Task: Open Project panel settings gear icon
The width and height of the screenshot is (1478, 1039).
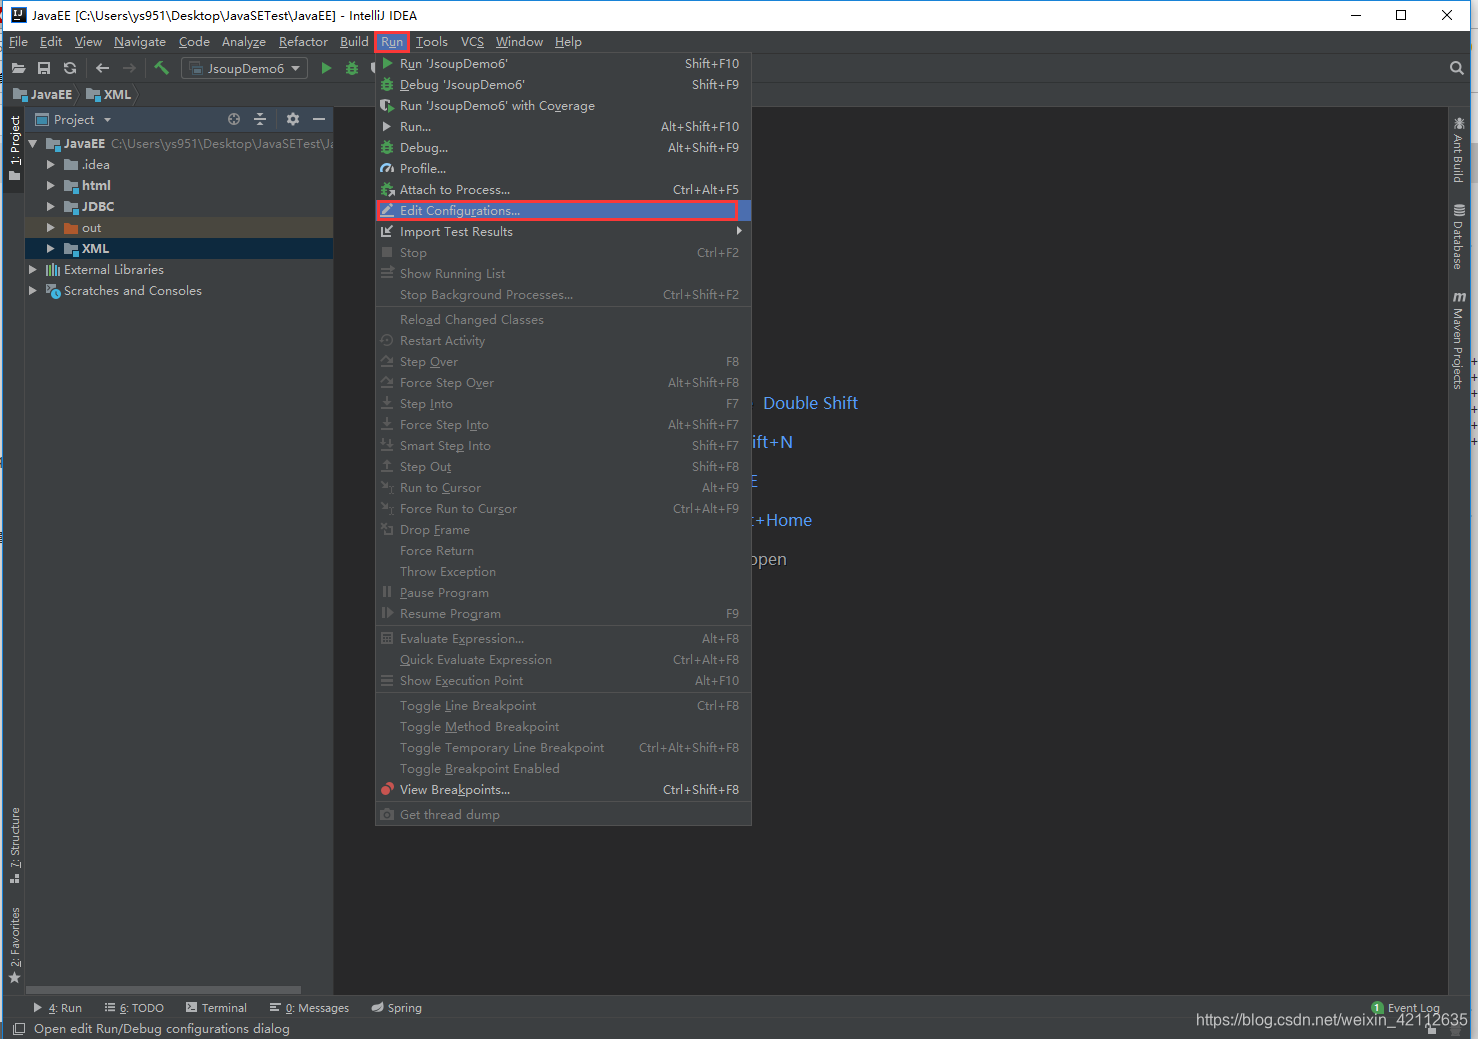Action: click(293, 119)
